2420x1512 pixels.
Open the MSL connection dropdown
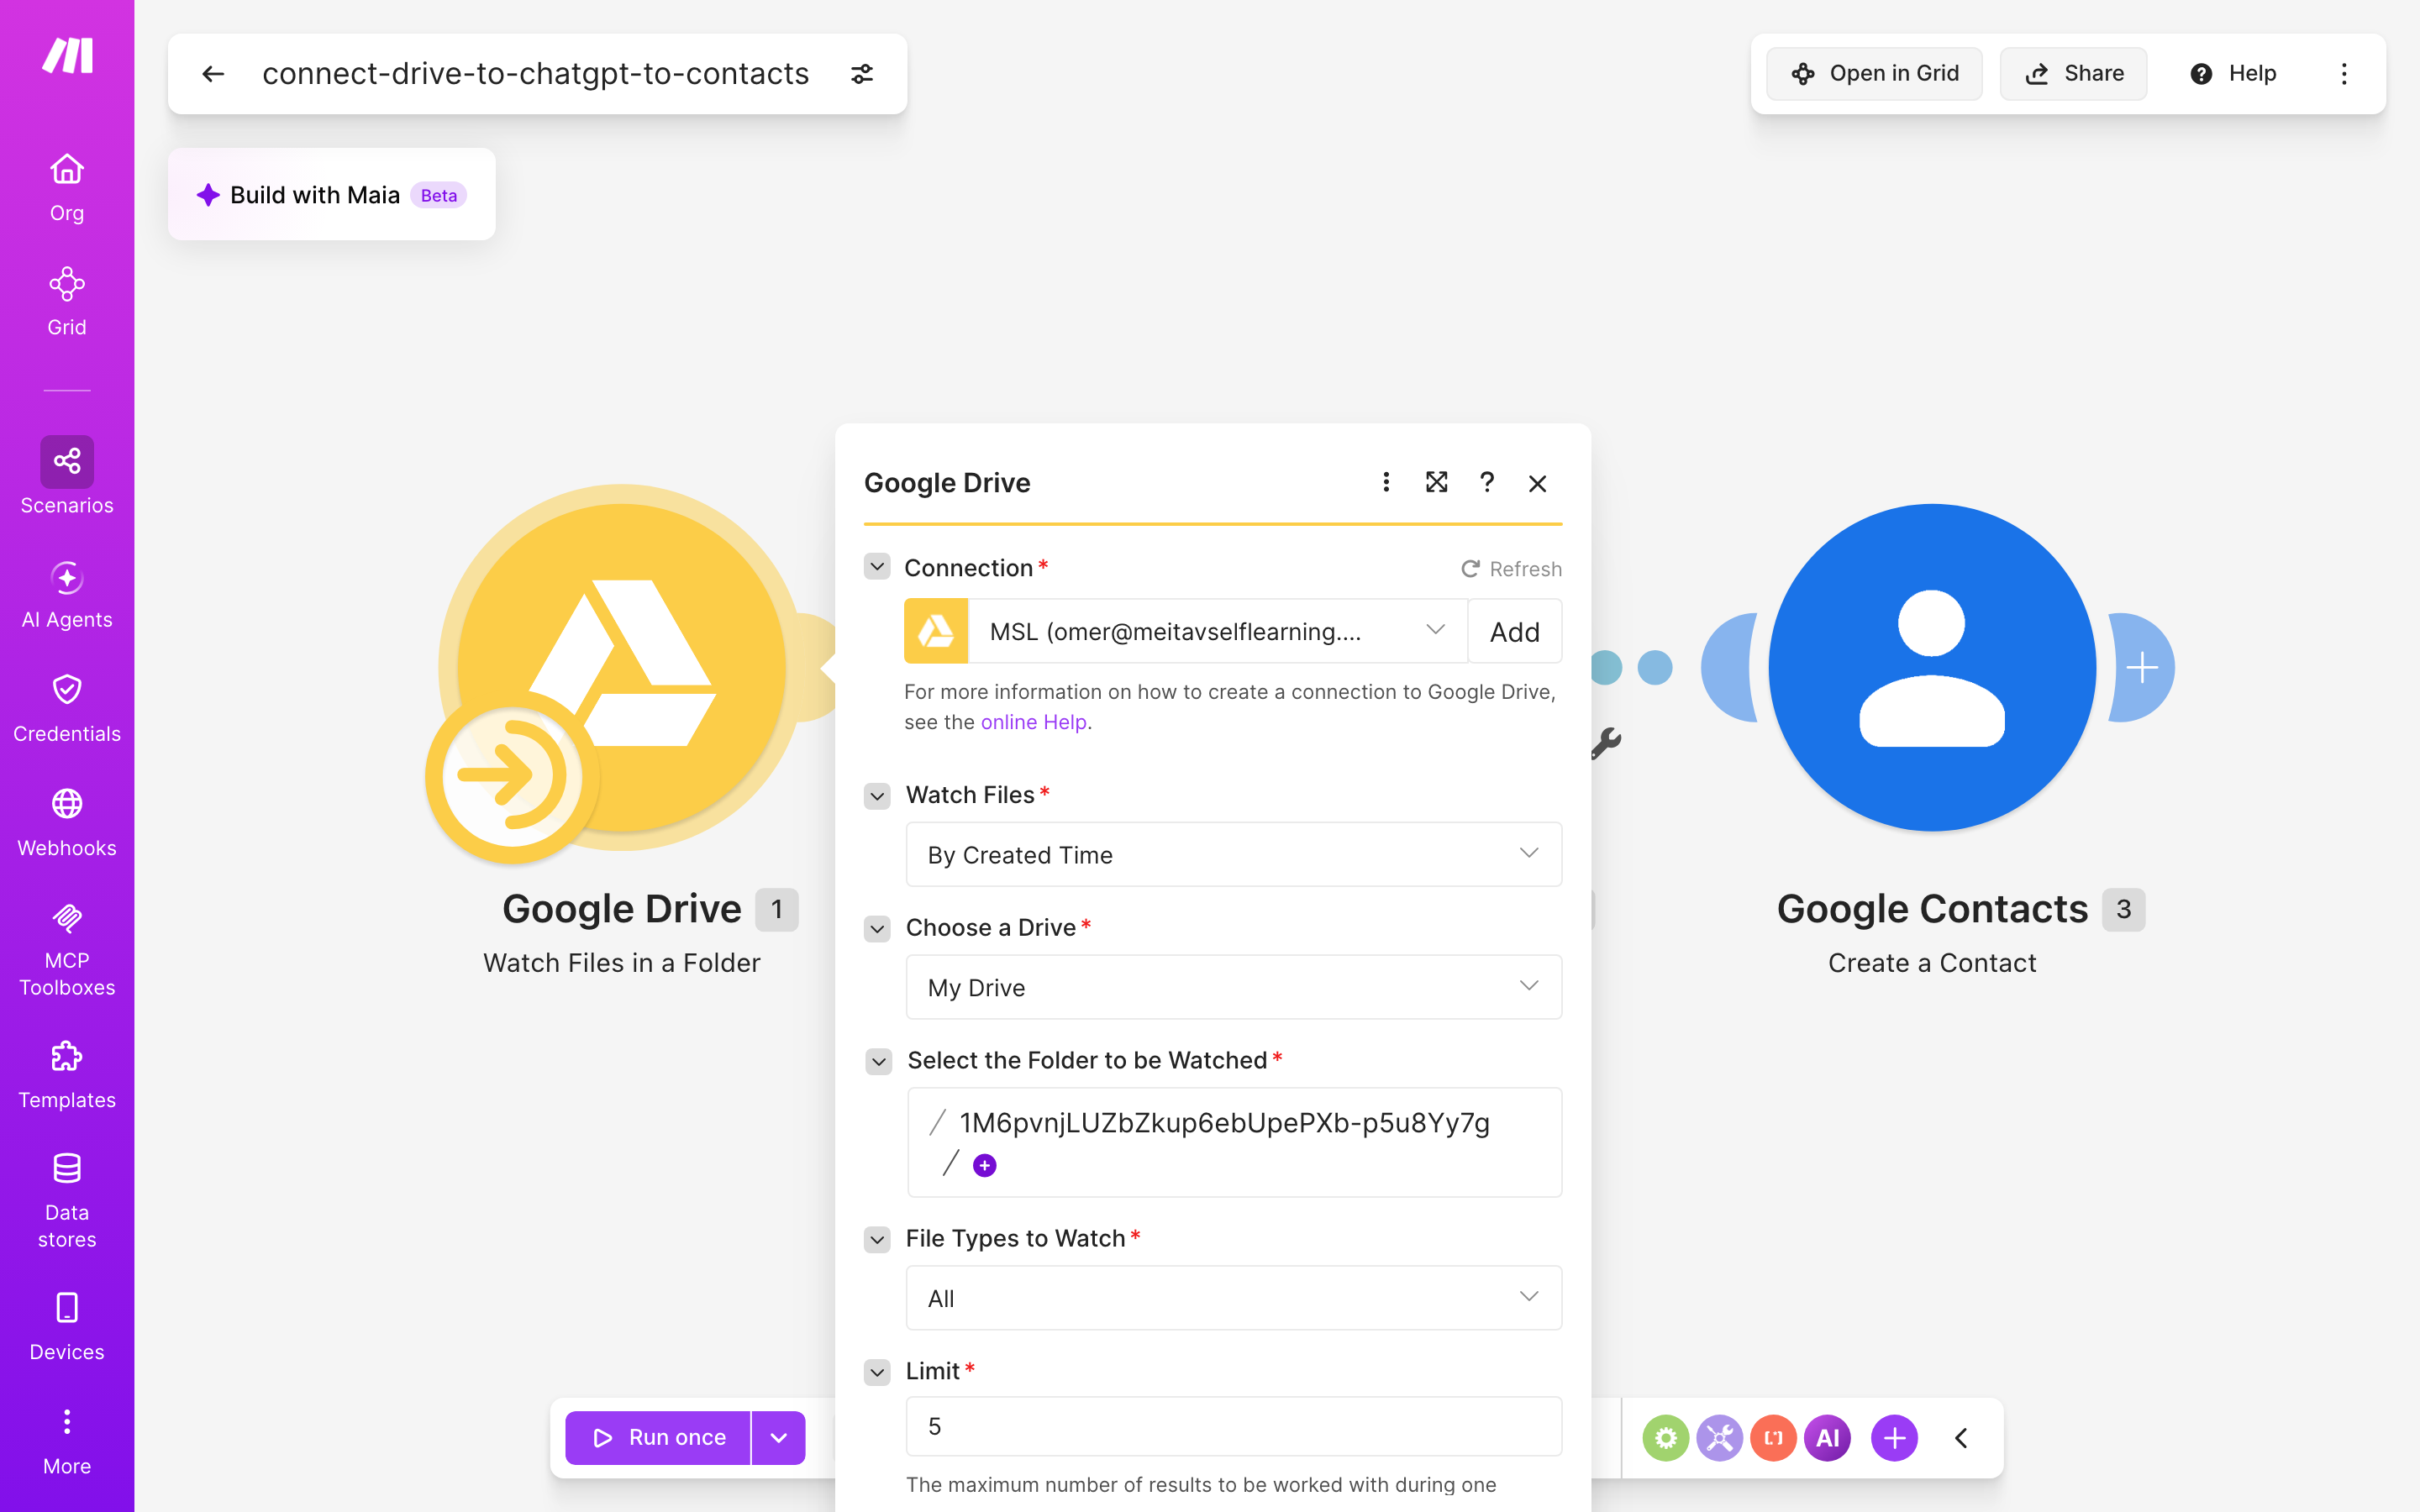coord(1218,631)
